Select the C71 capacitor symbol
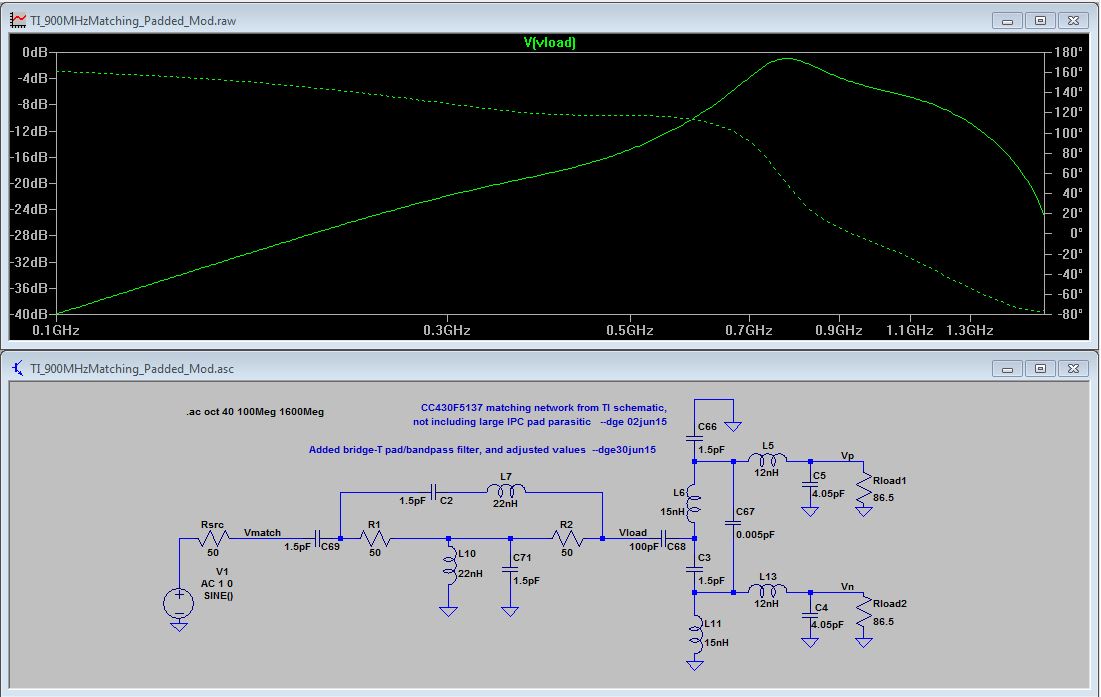 (x=510, y=570)
